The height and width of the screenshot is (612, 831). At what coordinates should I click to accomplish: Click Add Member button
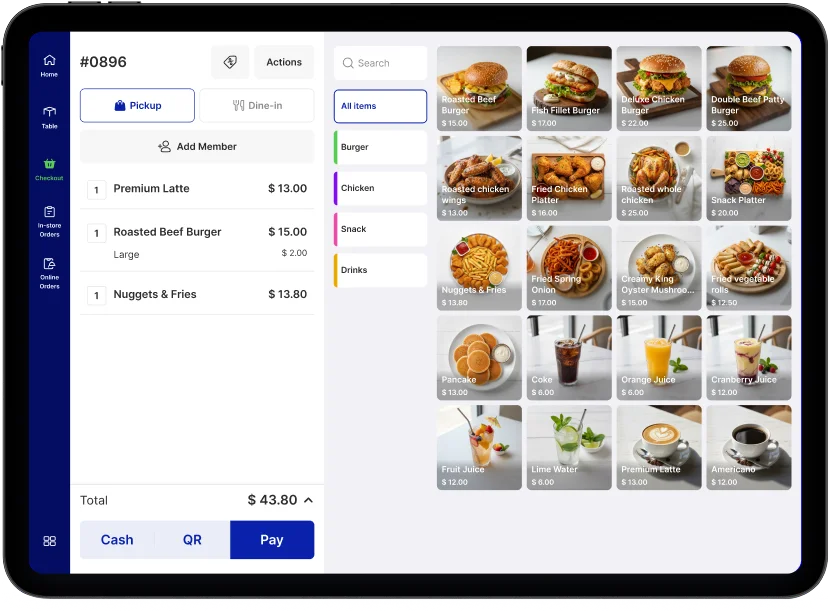197,146
